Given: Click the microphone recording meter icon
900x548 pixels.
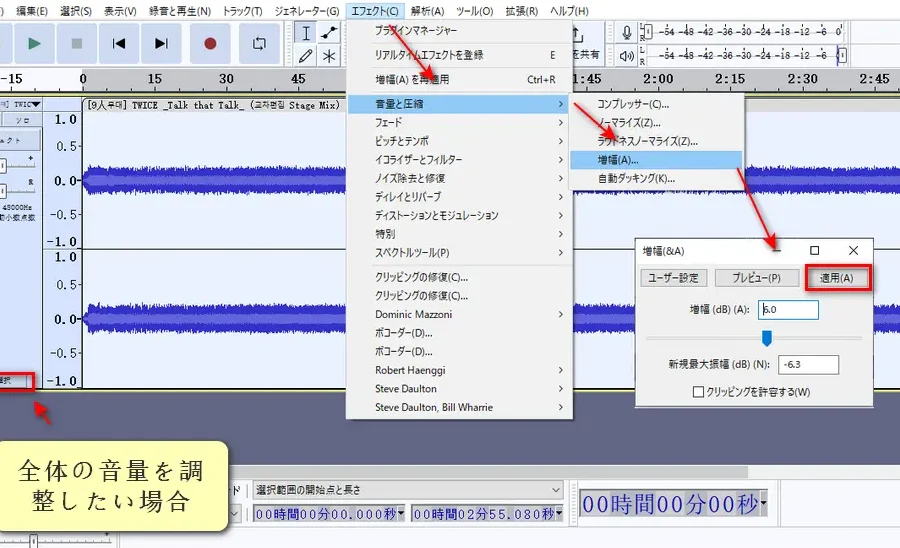Looking at the screenshot, I should pos(627,32).
